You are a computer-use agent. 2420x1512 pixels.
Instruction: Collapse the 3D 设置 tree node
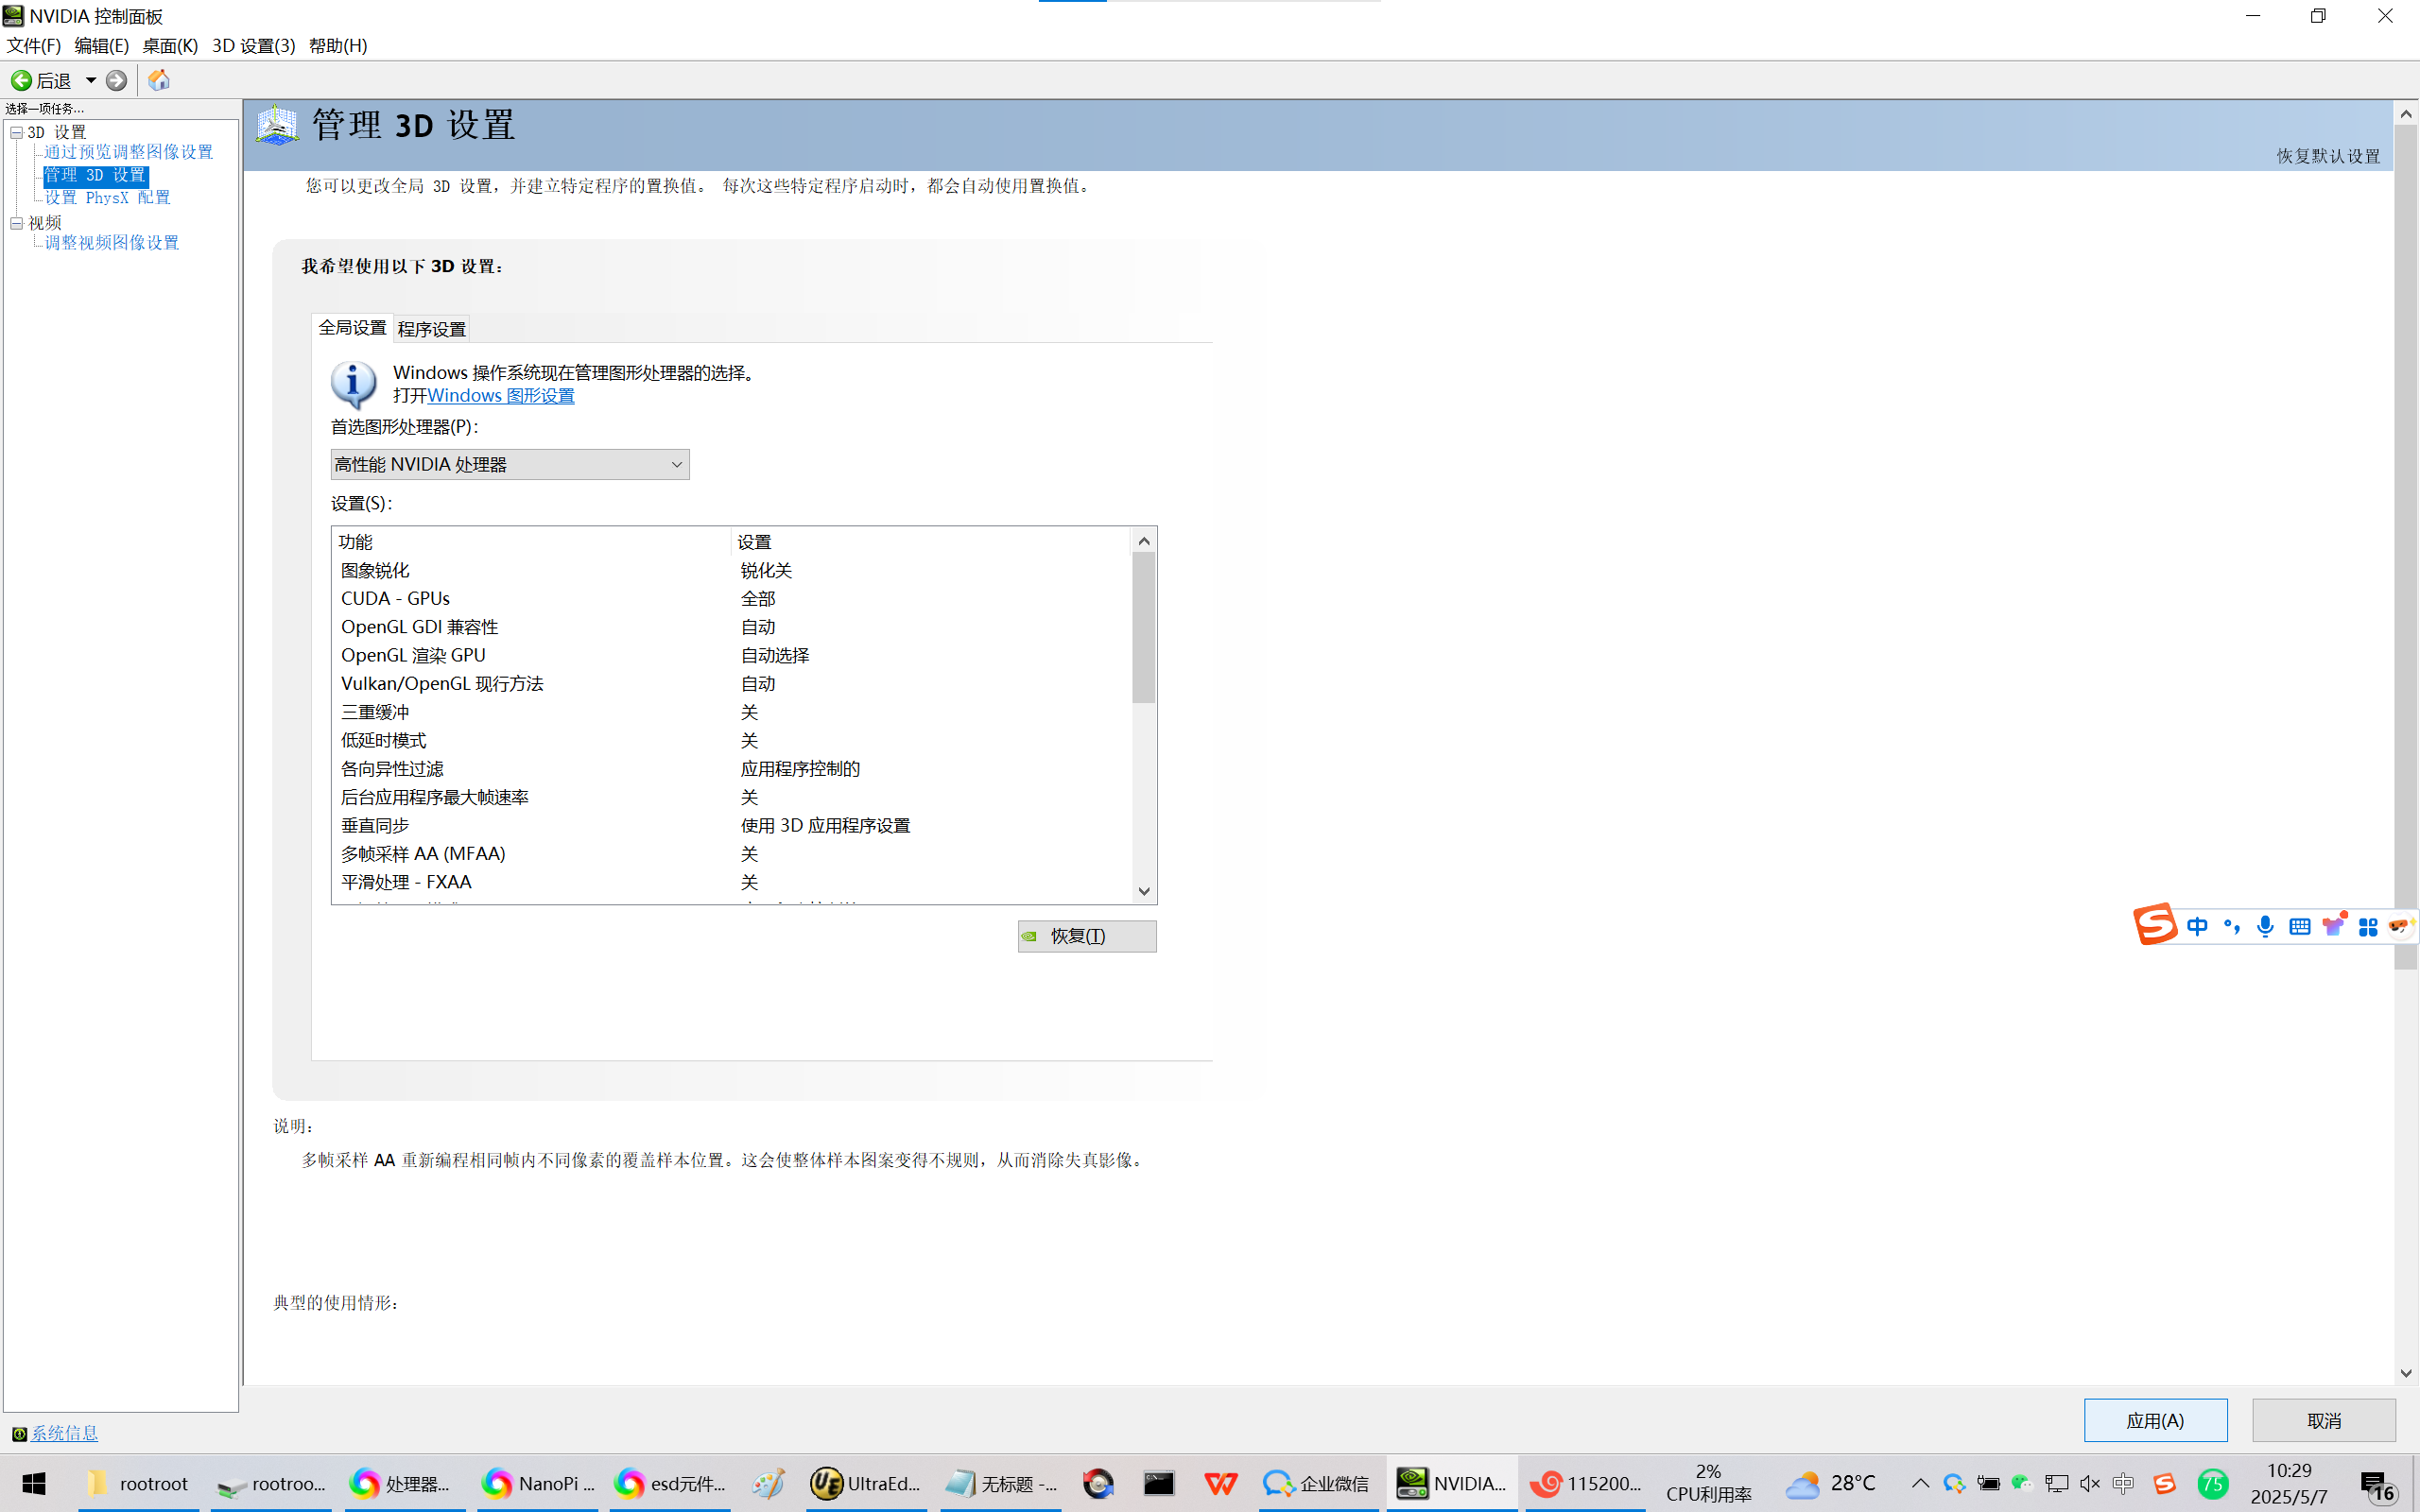point(17,132)
